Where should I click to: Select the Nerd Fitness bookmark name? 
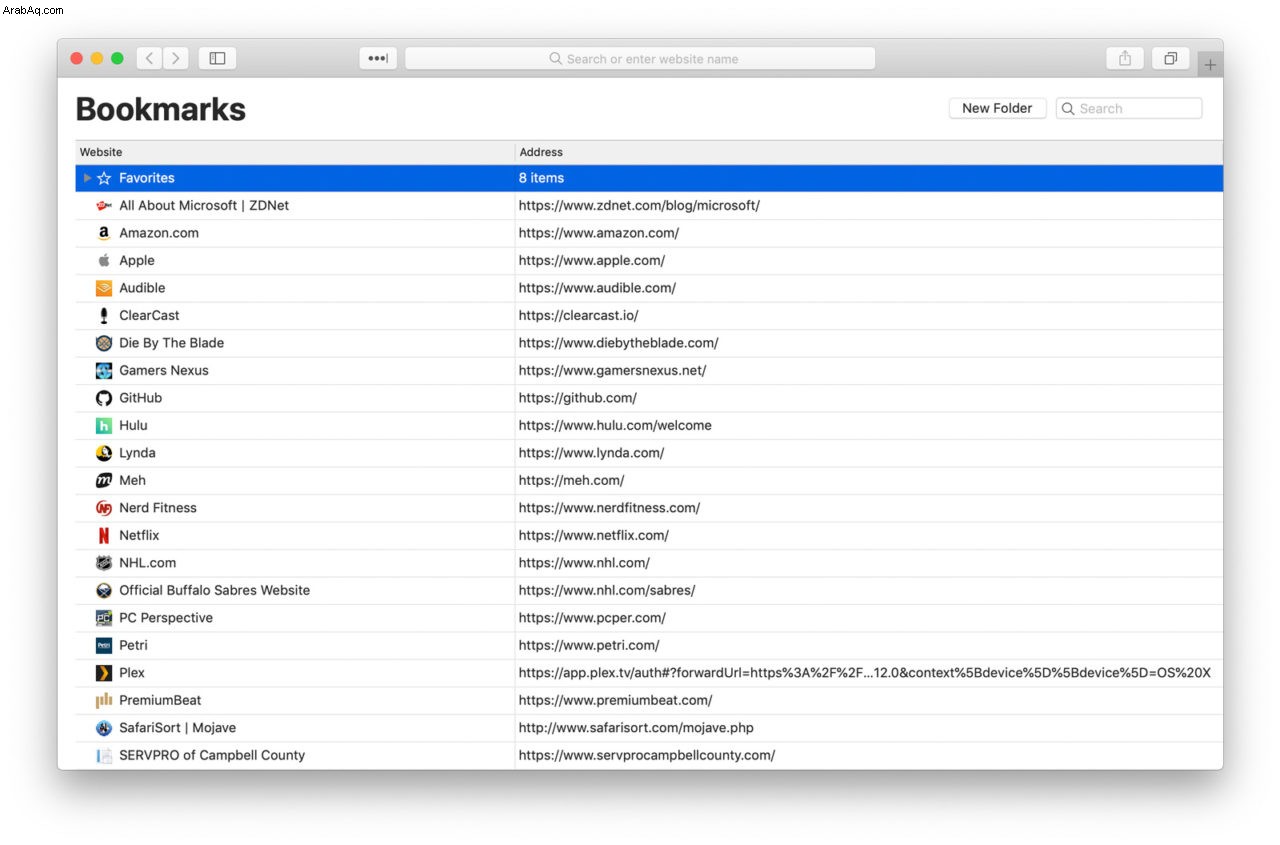pos(158,508)
